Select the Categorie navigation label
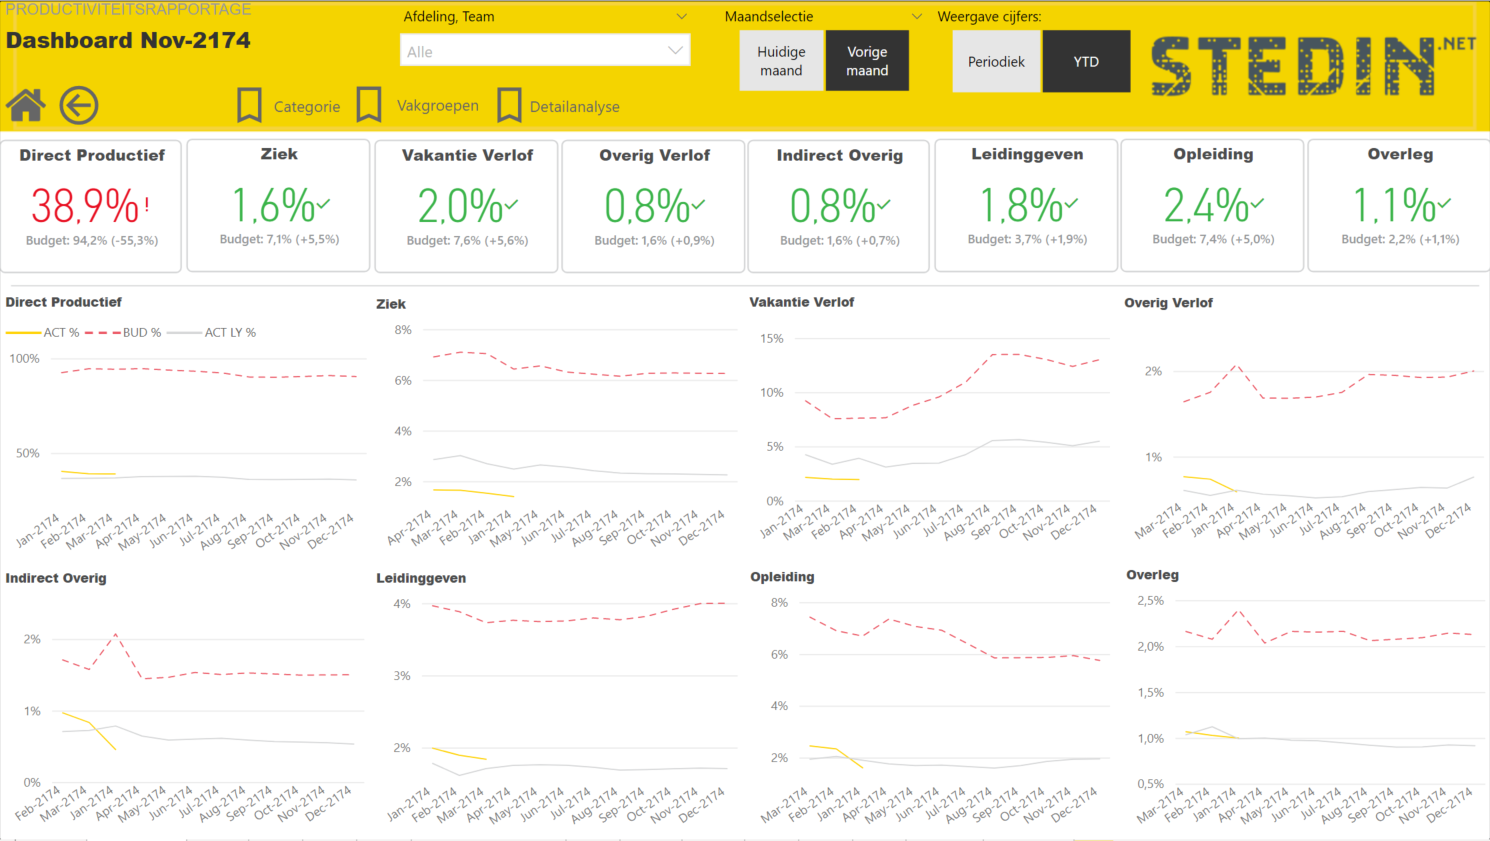1490x841 pixels. click(307, 107)
